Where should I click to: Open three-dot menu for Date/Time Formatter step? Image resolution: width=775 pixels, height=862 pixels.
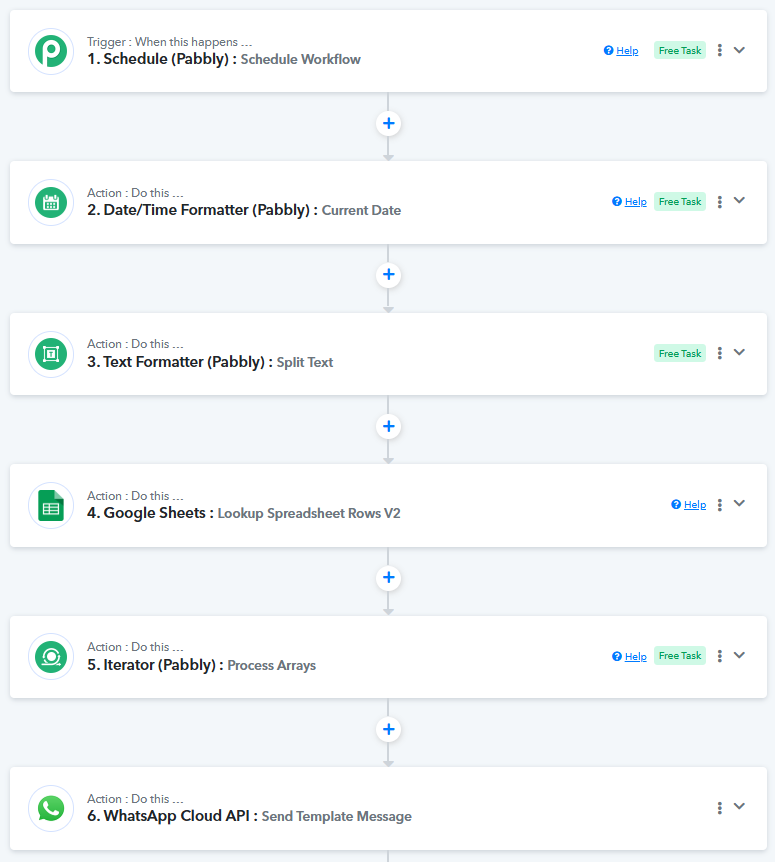point(719,202)
